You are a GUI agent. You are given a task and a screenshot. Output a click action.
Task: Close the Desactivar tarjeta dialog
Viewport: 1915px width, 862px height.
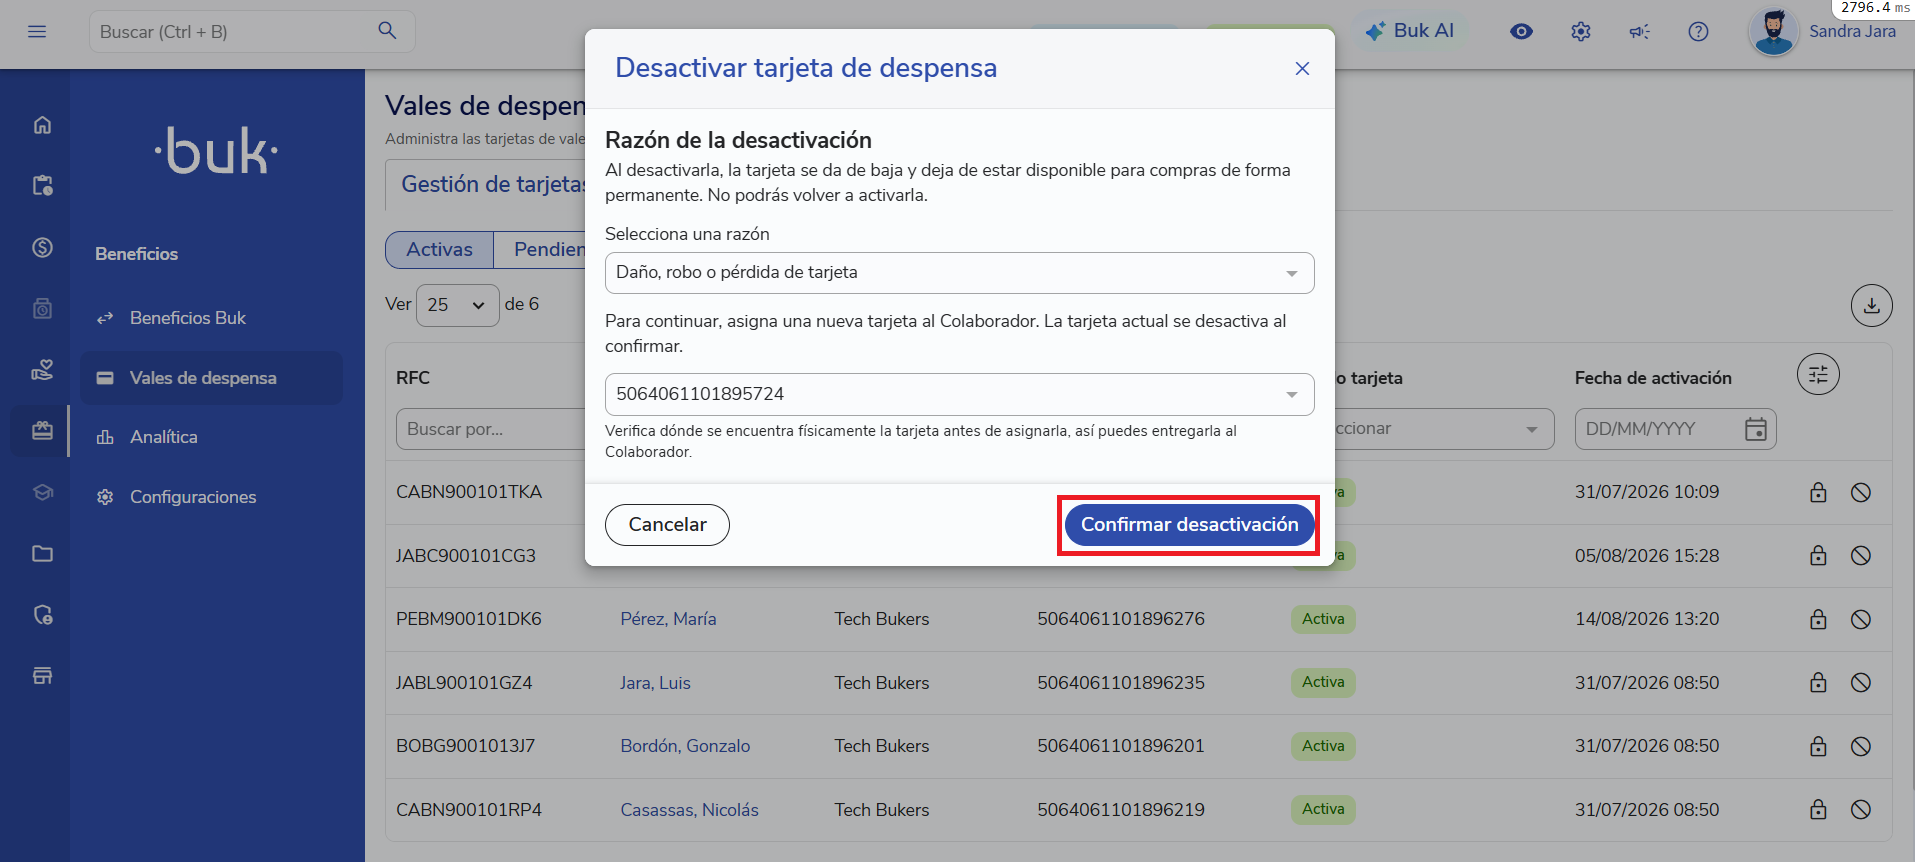tap(1302, 68)
